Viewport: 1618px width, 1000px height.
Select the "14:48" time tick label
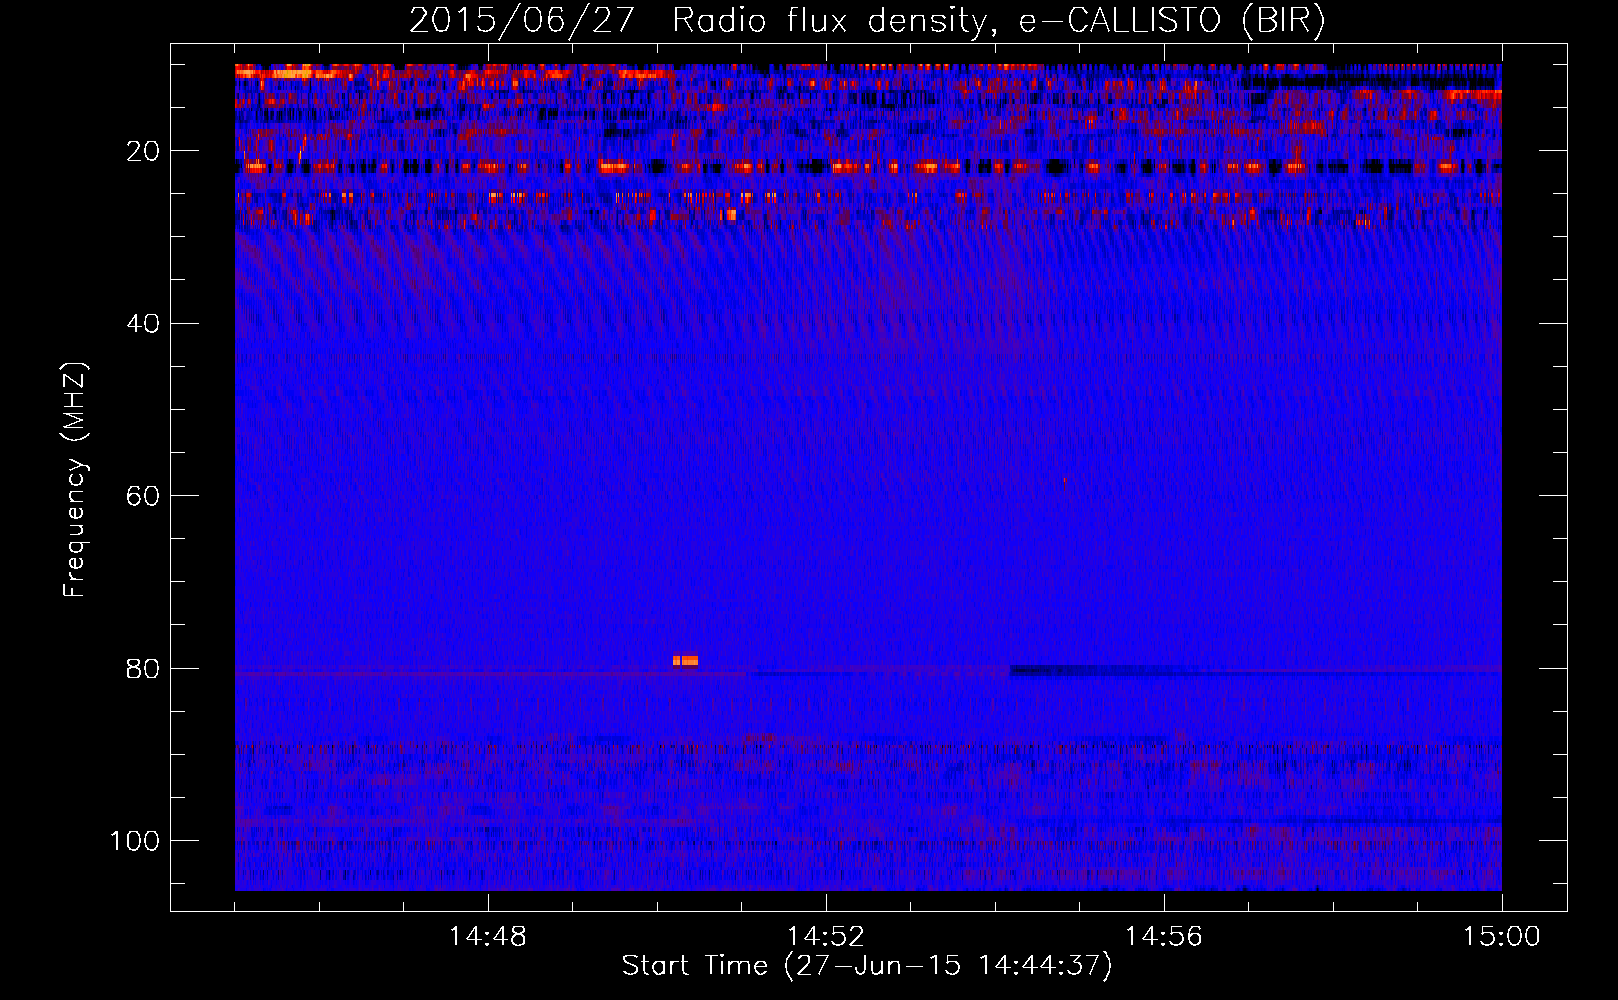(487, 937)
